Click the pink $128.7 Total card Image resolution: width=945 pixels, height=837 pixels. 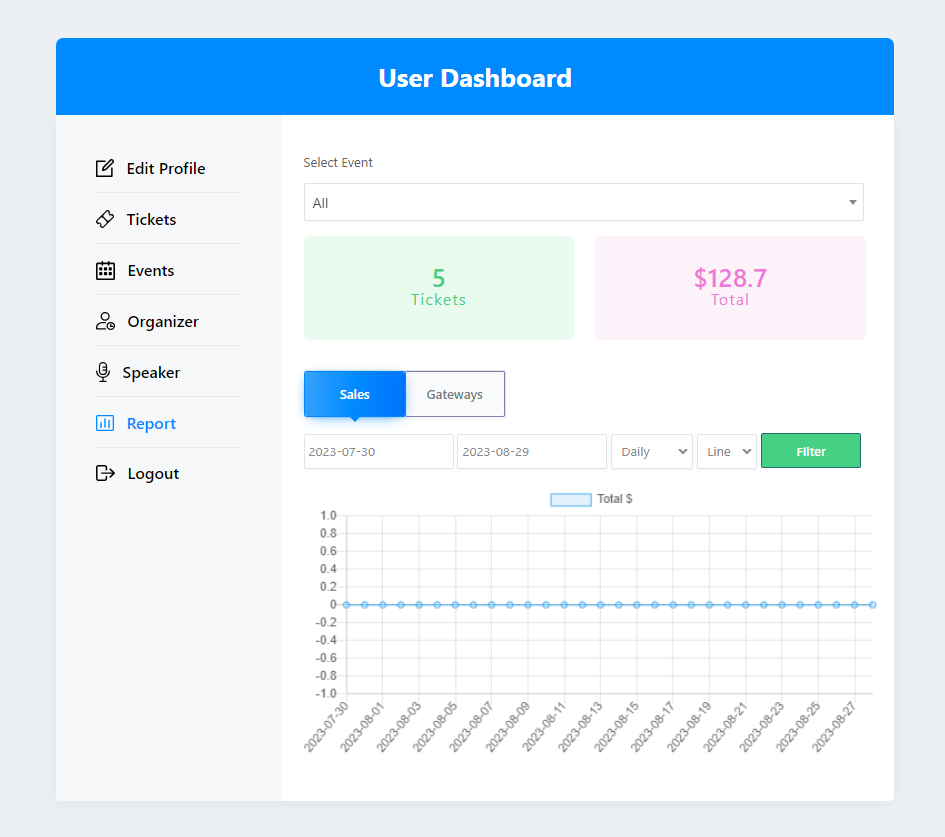click(730, 288)
